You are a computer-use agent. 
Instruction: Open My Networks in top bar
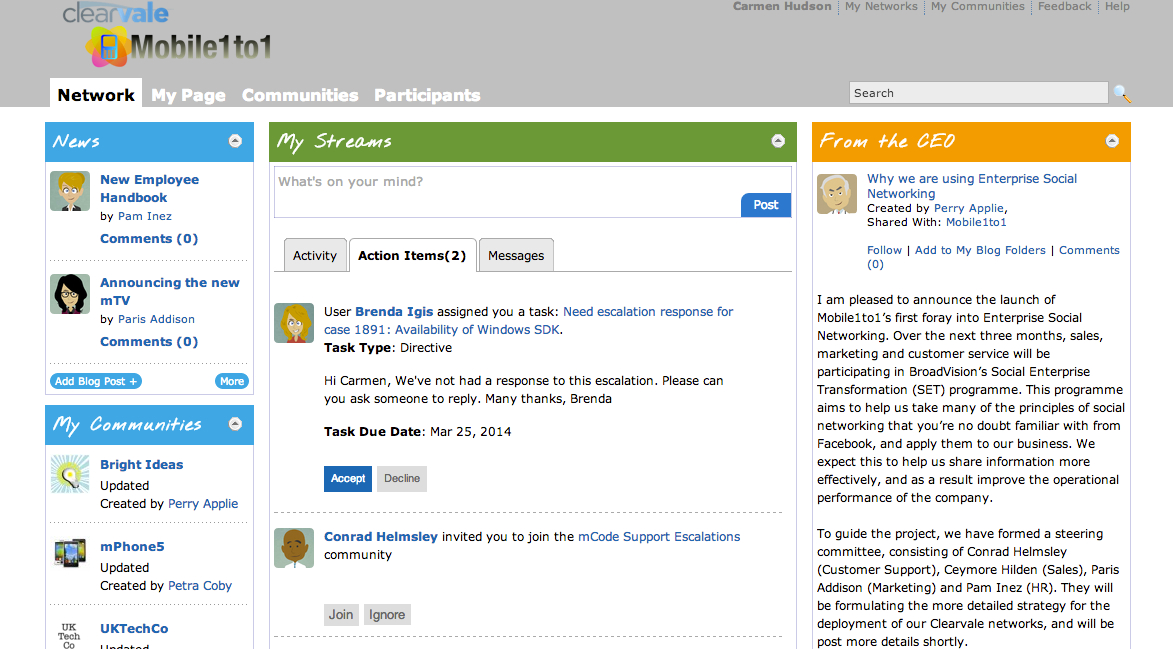[881, 6]
